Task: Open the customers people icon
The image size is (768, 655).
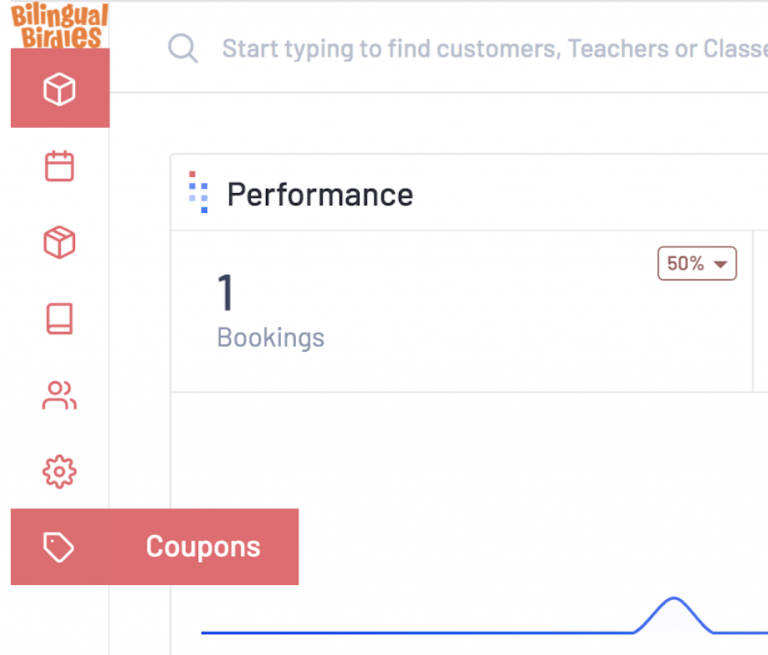Action: (59, 395)
